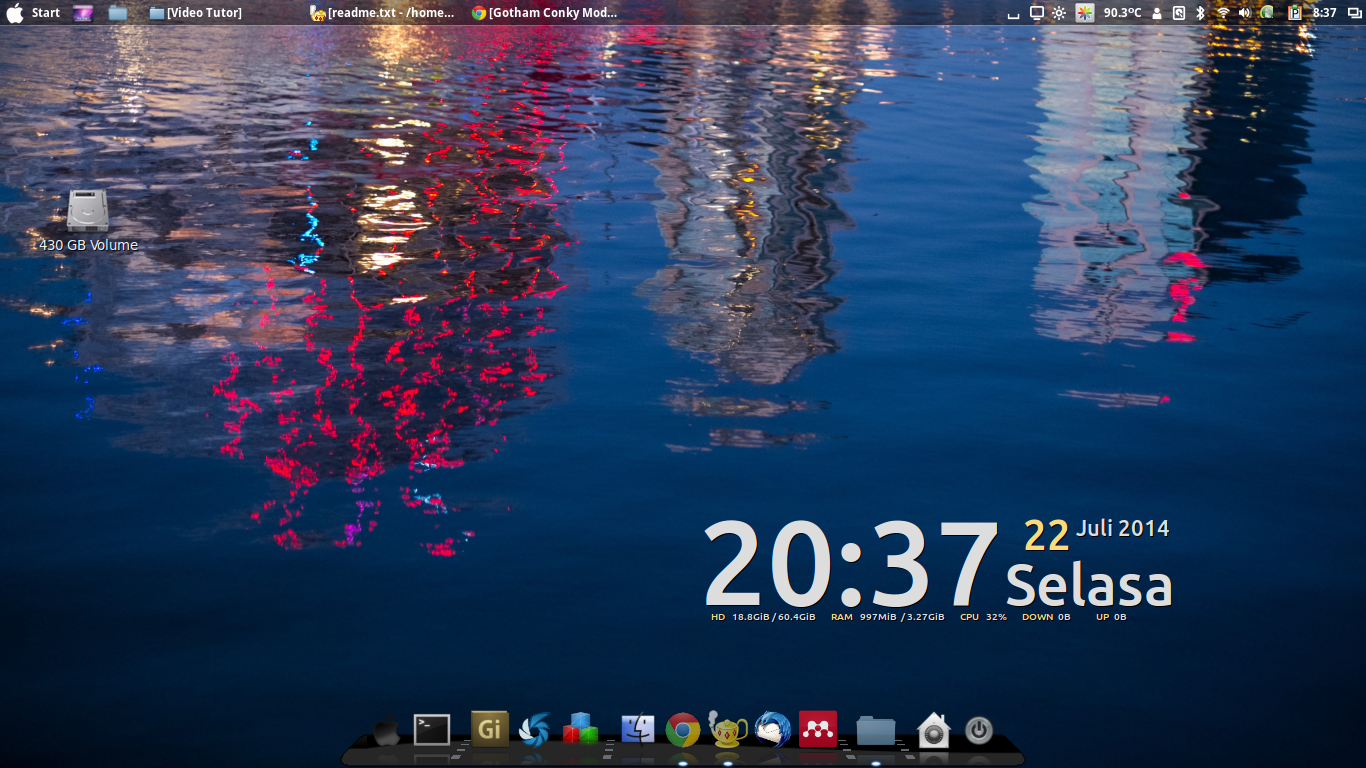The height and width of the screenshot is (768, 1366).
Task: Open the clipboard manager P icon
Action: 1295,13
